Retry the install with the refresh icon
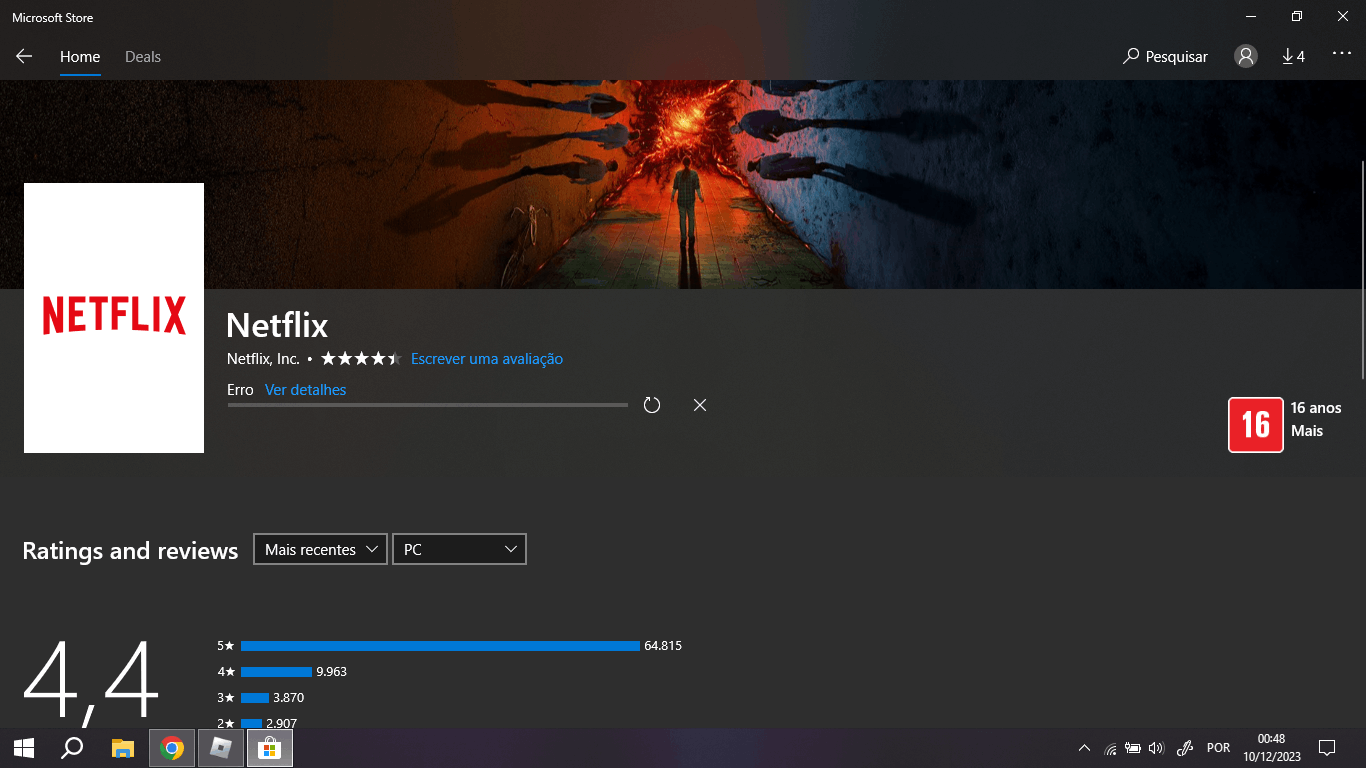 click(652, 405)
